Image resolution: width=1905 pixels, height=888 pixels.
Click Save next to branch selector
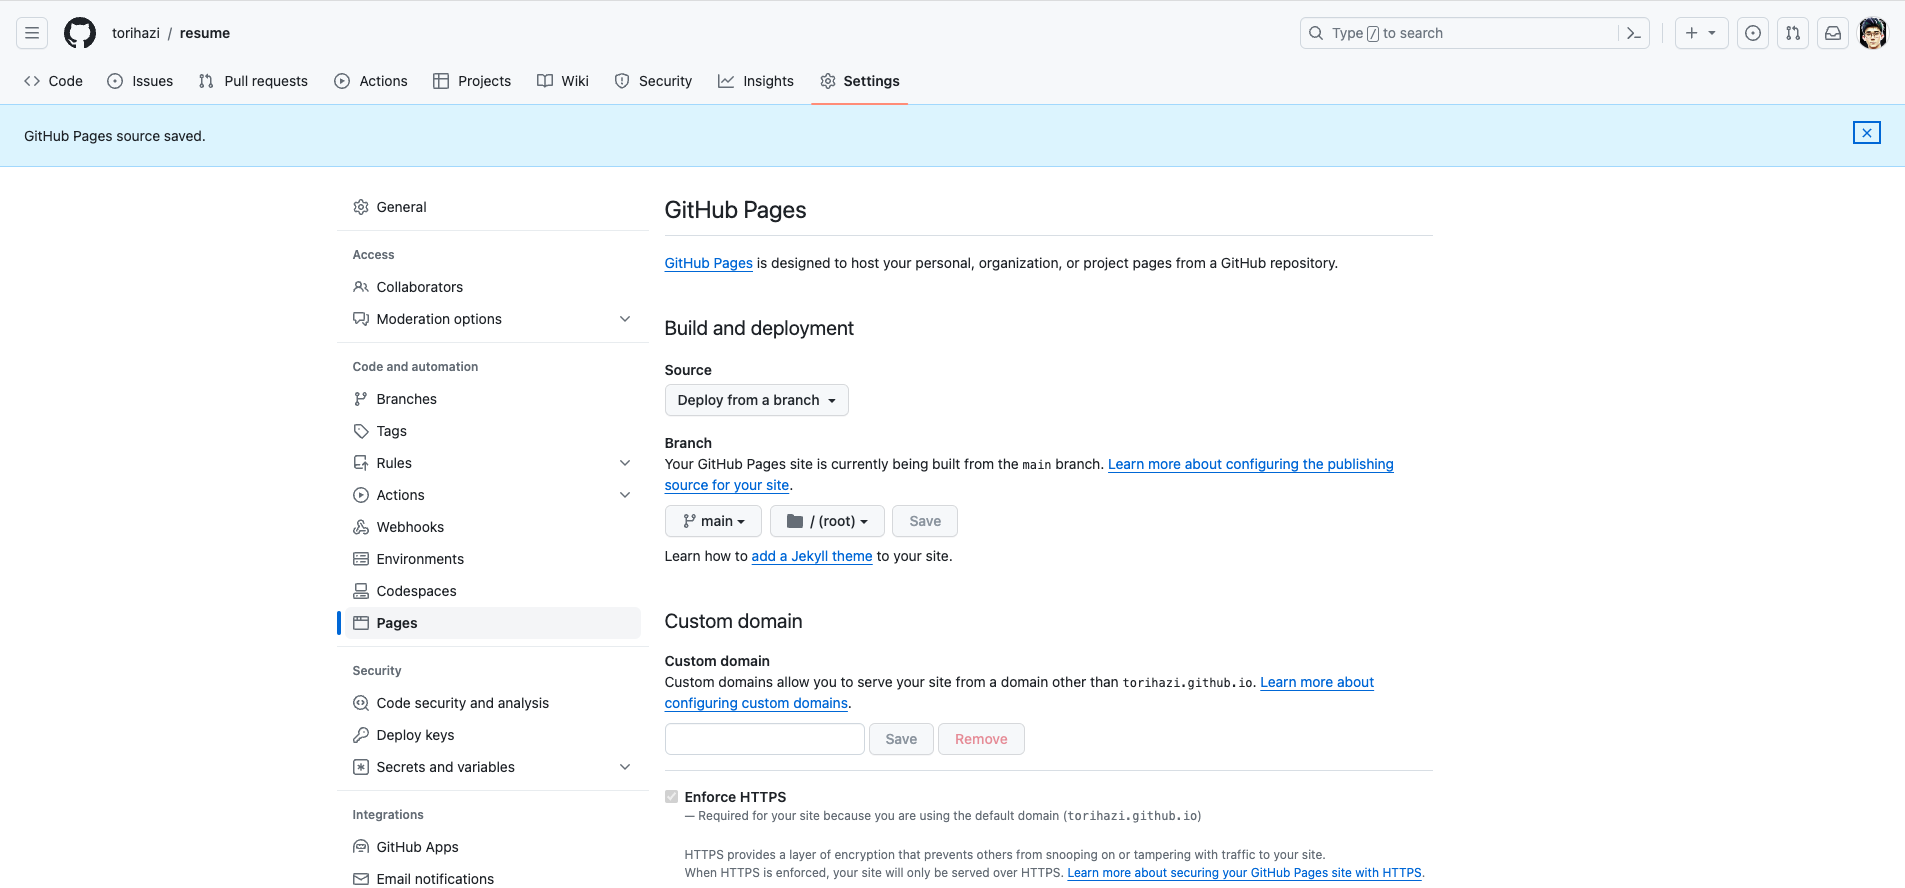[925, 521]
